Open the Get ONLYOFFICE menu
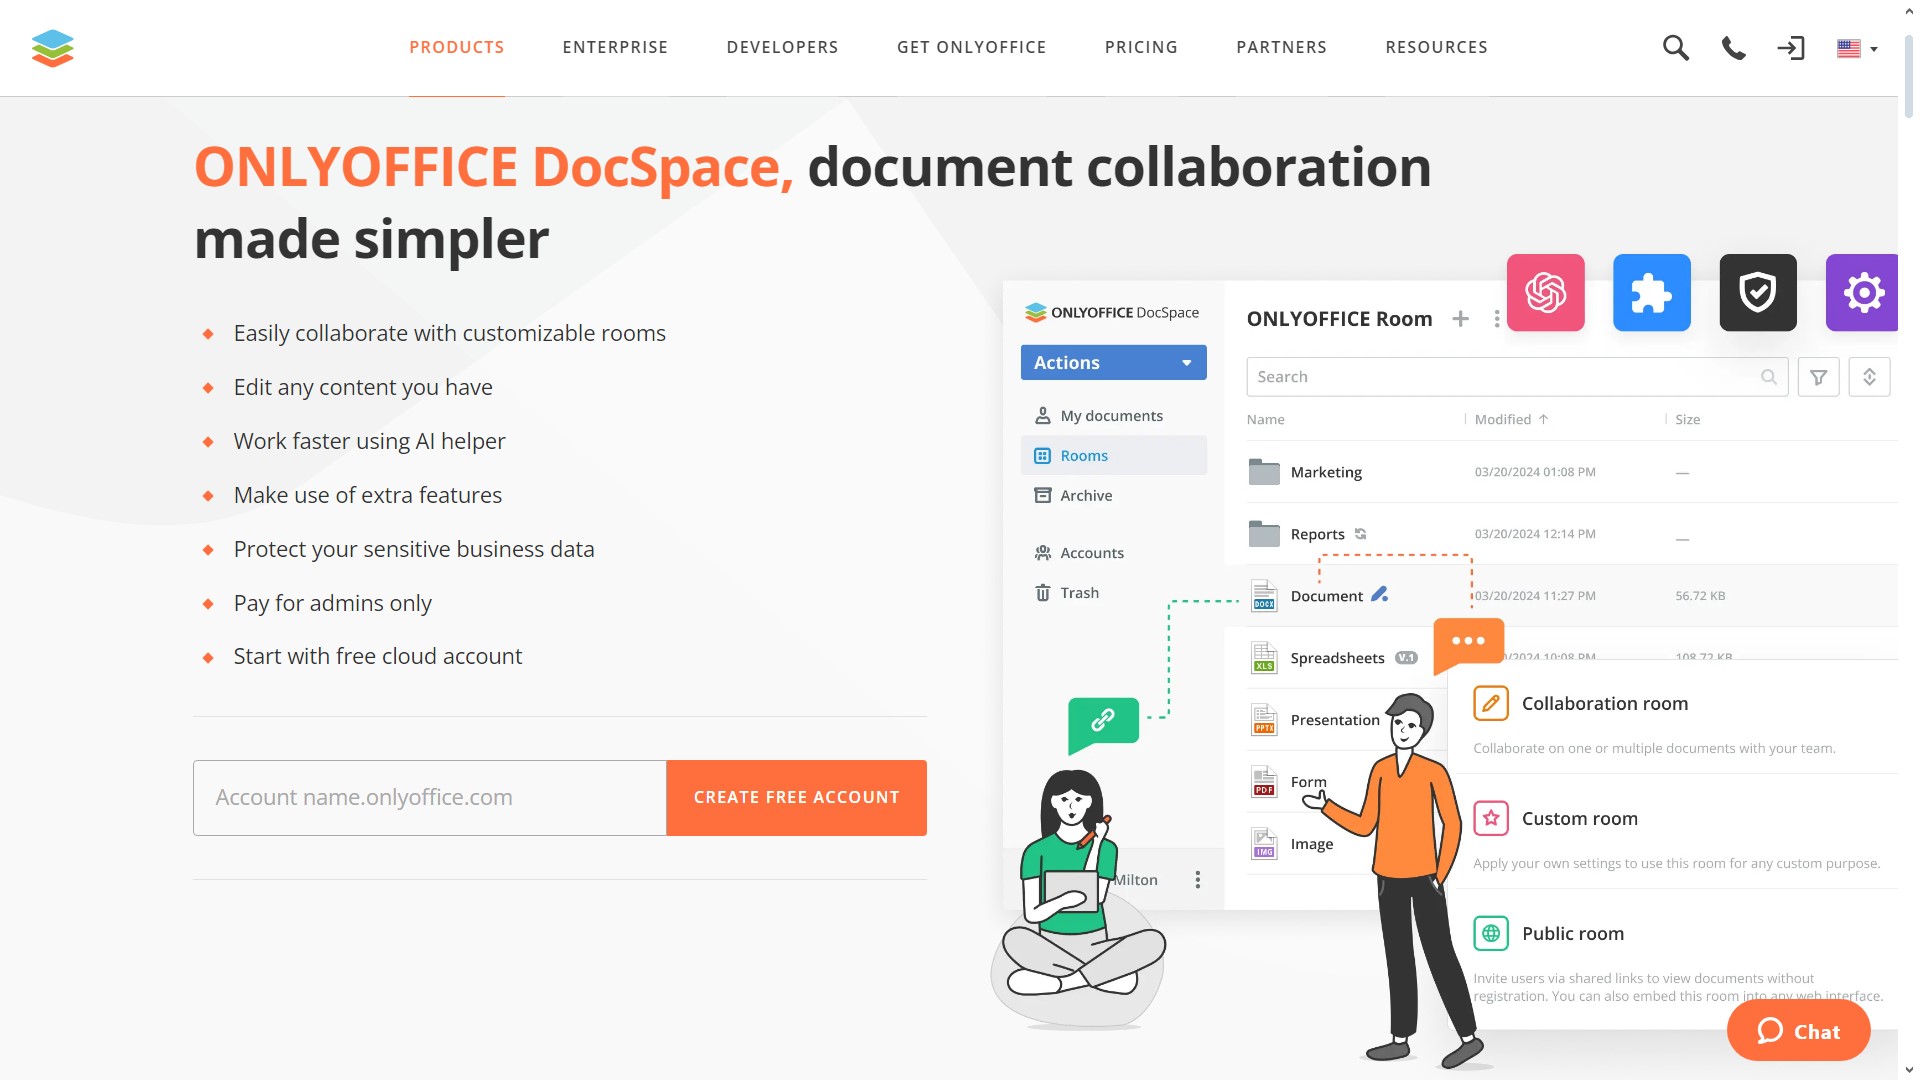Viewport: 1920px width, 1080px height. [971, 48]
